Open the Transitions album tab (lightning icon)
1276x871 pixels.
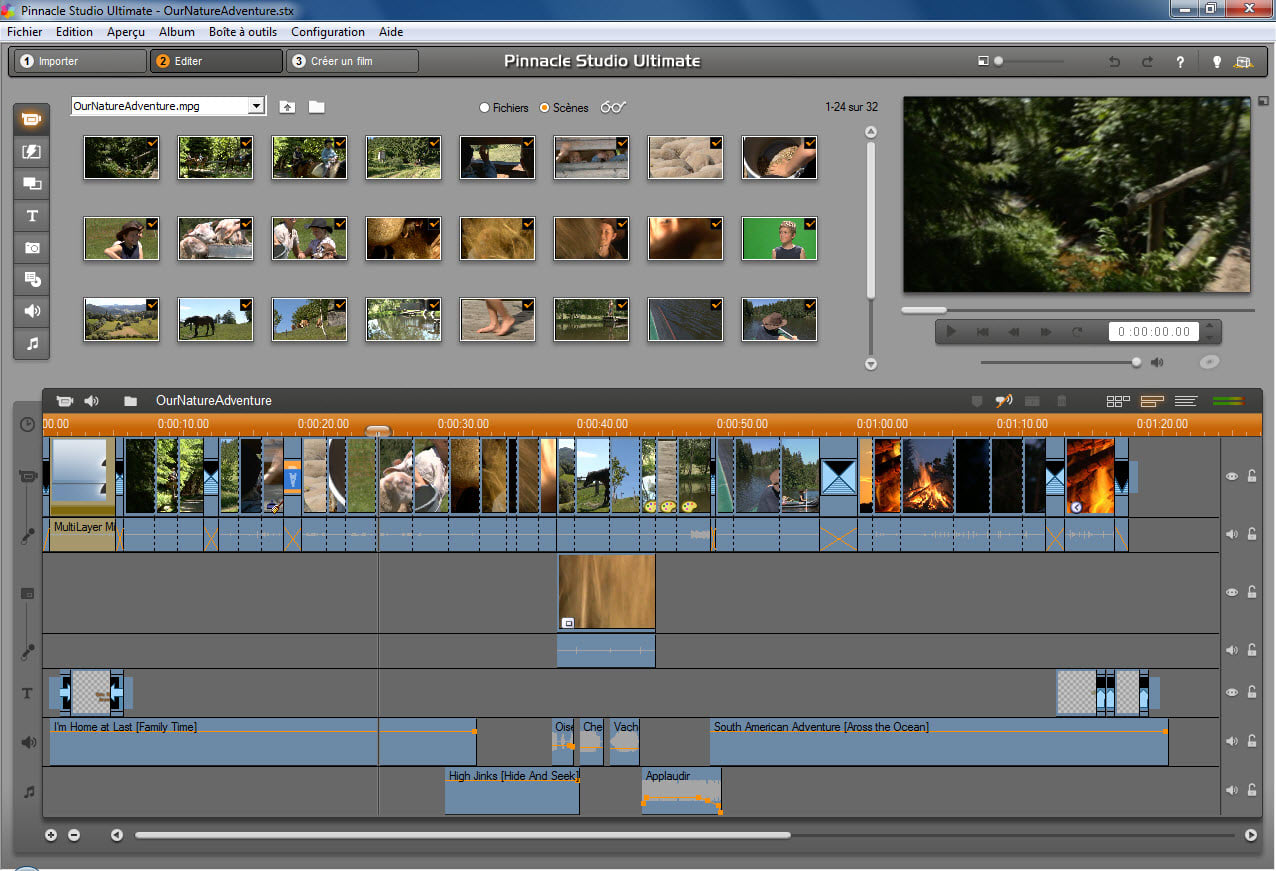(x=31, y=152)
